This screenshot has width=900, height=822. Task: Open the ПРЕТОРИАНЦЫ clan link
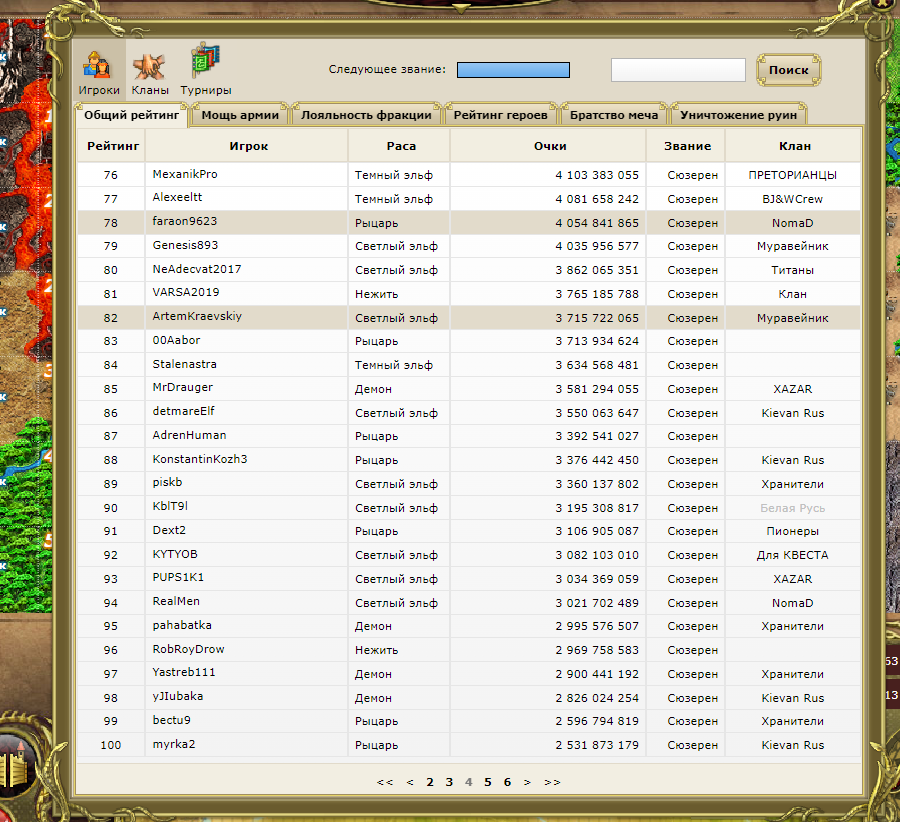(x=792, y=175)
